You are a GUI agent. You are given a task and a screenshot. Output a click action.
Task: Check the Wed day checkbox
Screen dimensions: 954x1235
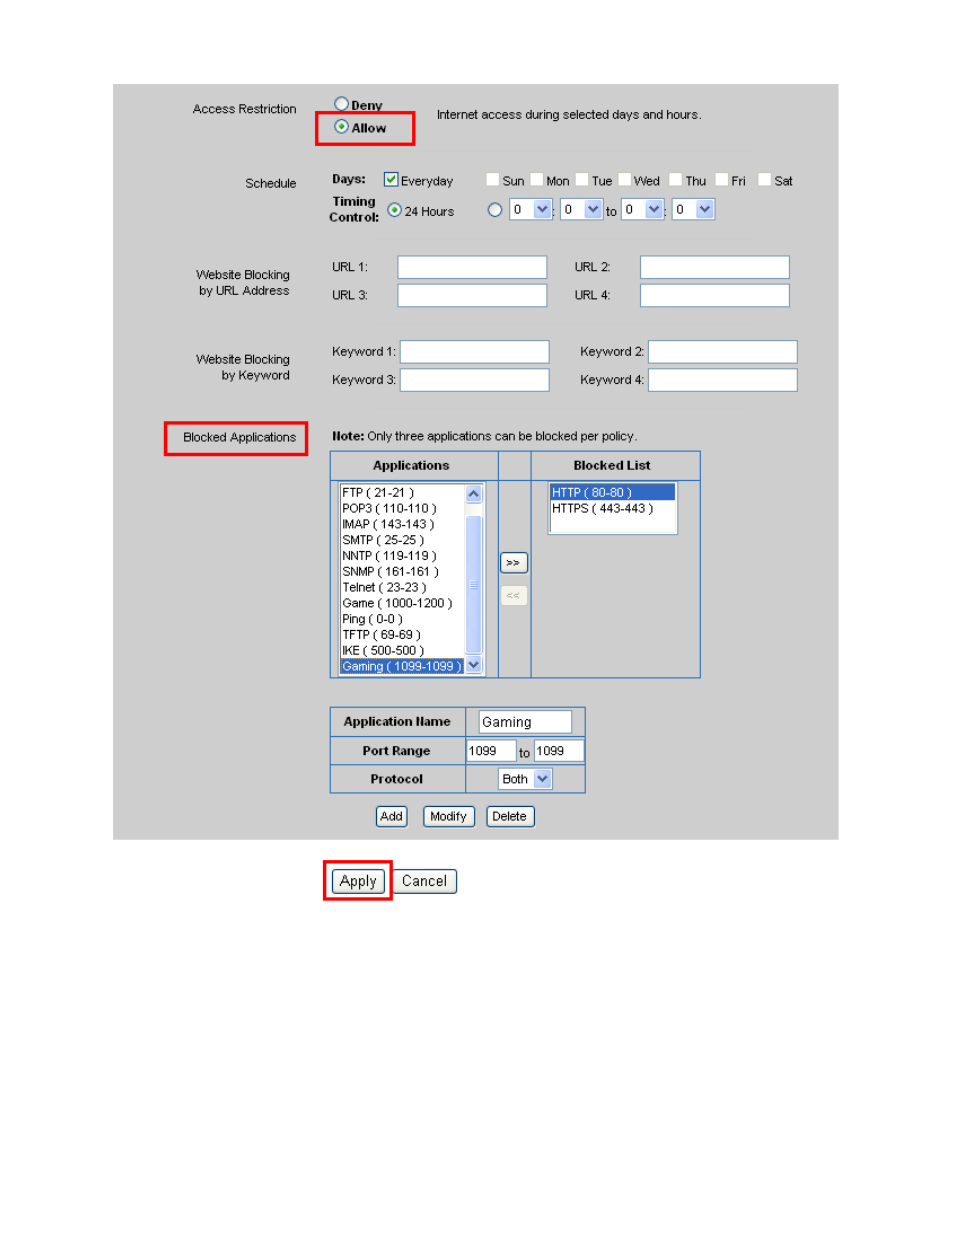point(624,180)
